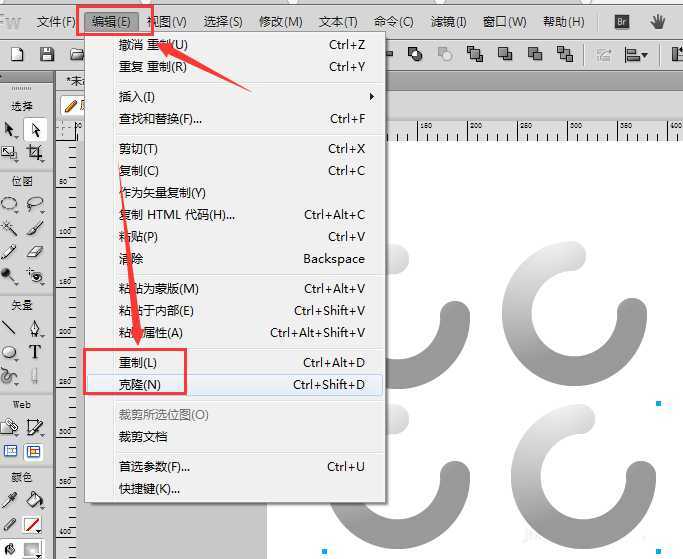Open Adobe Bridge with the Br icon
The height and width of the screenshot is (559, 683).
622,21
